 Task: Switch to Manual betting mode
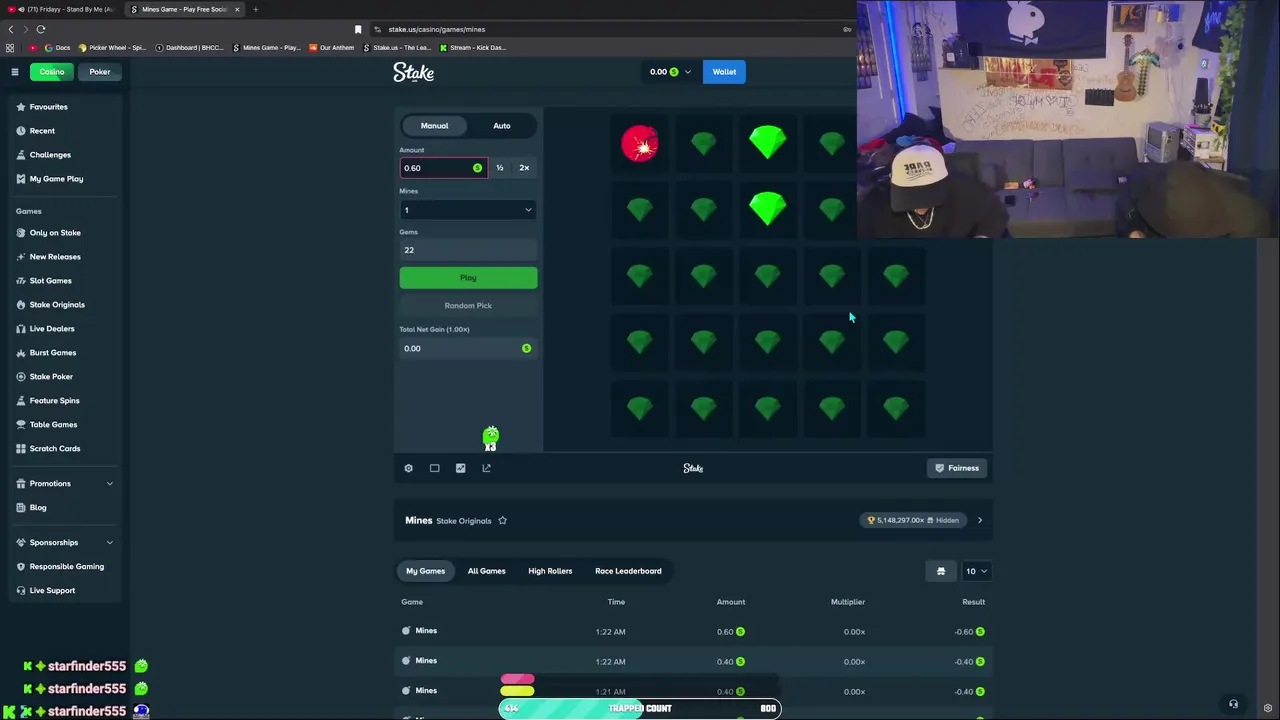pos(434,126)
